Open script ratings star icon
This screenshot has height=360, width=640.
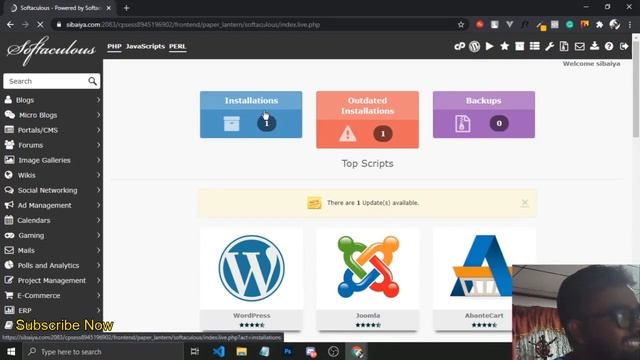[x=504, y=46]
